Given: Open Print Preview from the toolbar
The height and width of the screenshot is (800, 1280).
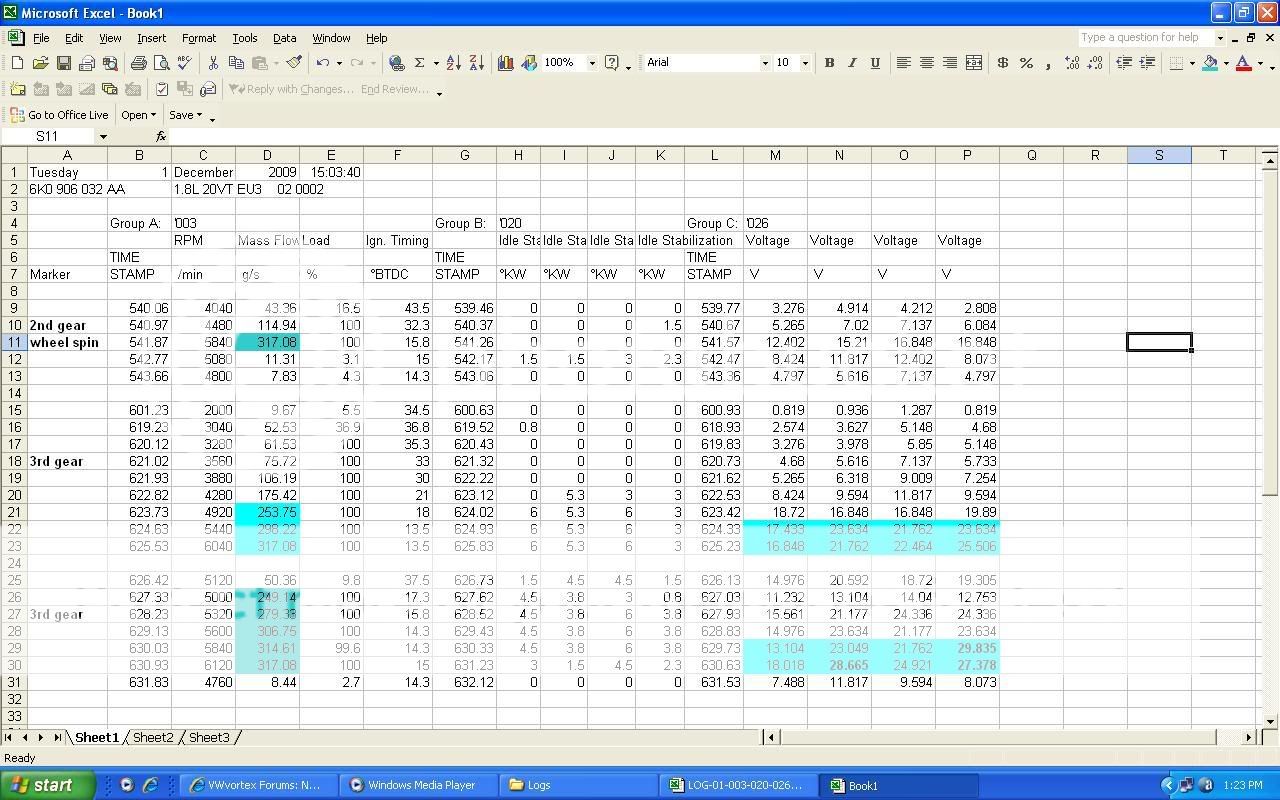Looking at the screenshot, I should click(161, 63).
